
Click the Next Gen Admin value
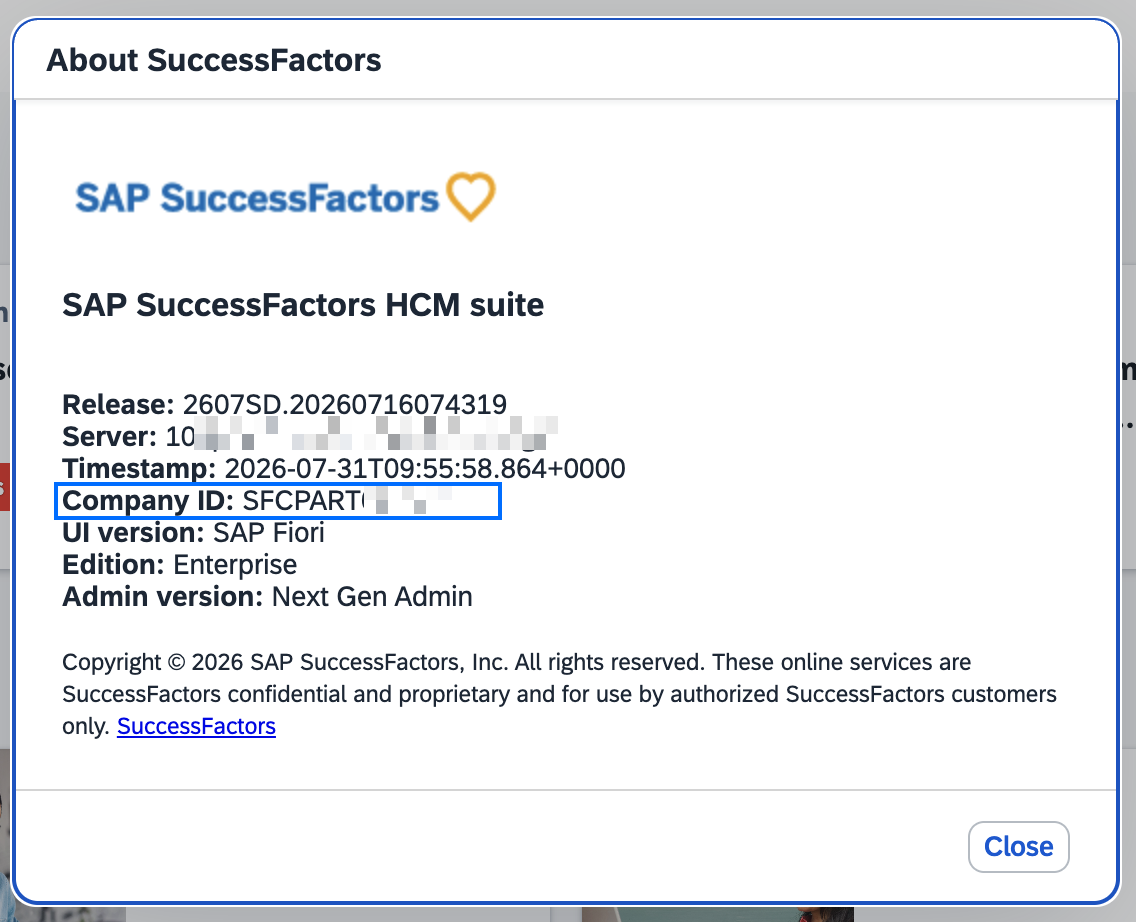click(372, 597)
